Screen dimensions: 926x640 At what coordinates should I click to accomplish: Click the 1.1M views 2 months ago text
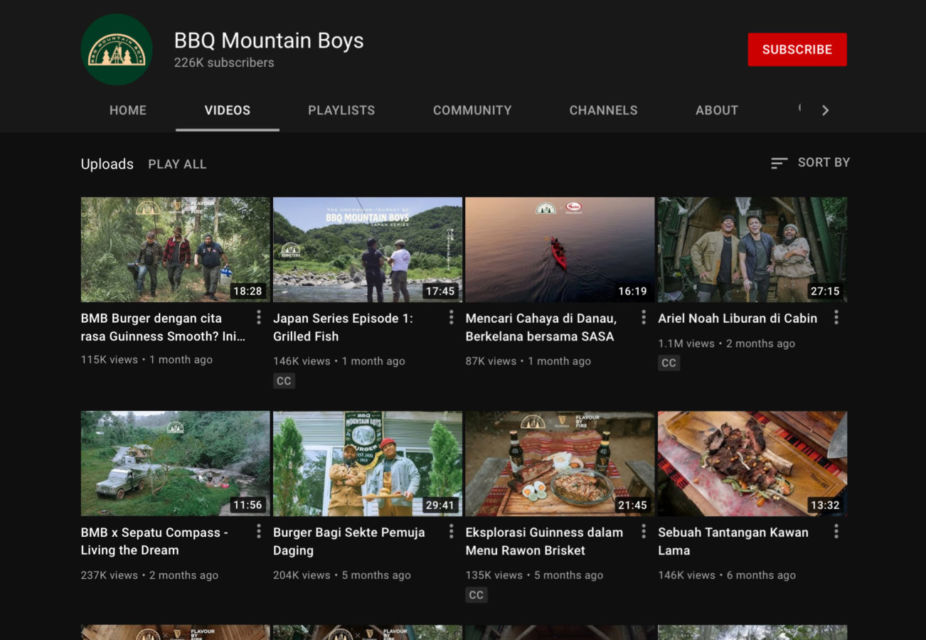(726, 344)
